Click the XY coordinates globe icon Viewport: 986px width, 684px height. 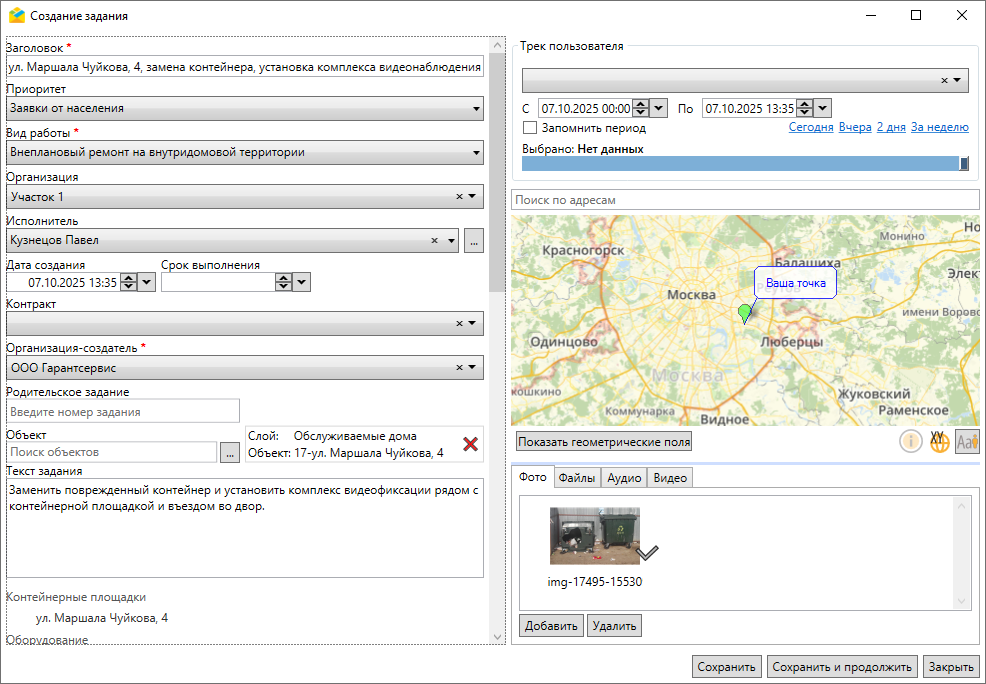pyautogui.click(x=939, y=441)
